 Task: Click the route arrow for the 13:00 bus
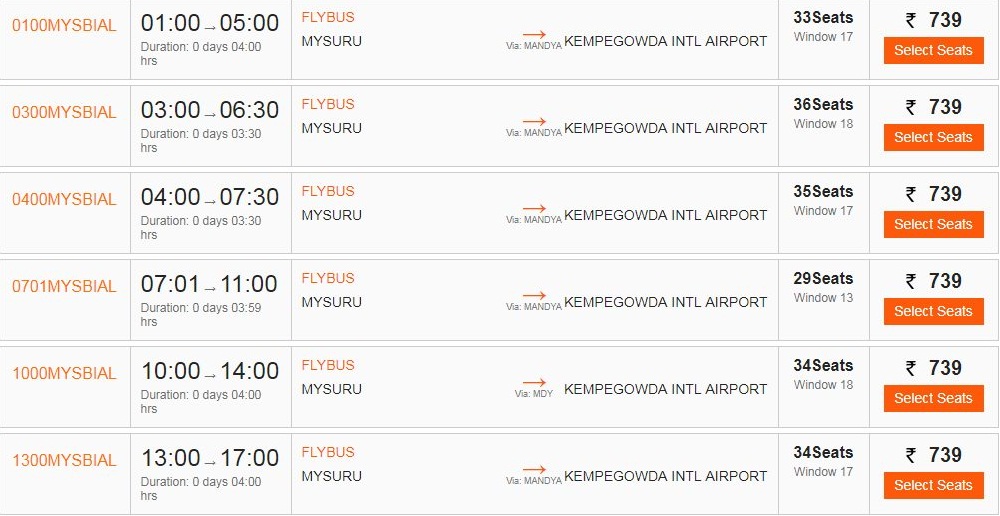click(x=535, y=468)
